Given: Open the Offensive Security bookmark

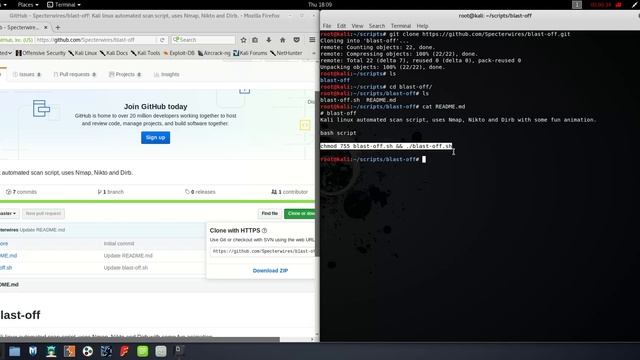Looking at the screenshot, I should click(x=40, y=53).
